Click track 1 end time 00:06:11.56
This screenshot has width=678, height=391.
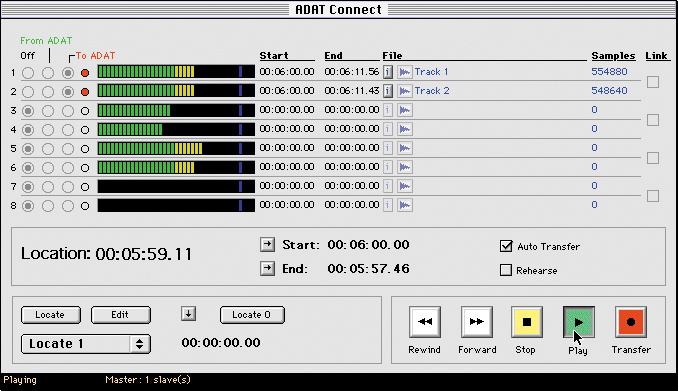click(x=352, y=72)
